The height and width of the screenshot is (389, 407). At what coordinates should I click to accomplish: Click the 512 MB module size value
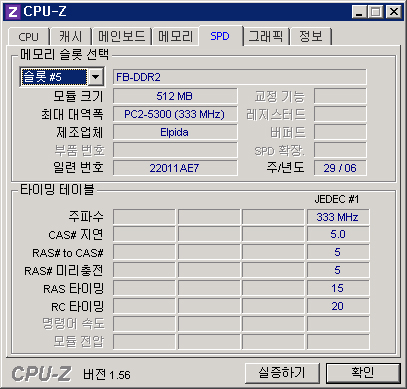175,96
